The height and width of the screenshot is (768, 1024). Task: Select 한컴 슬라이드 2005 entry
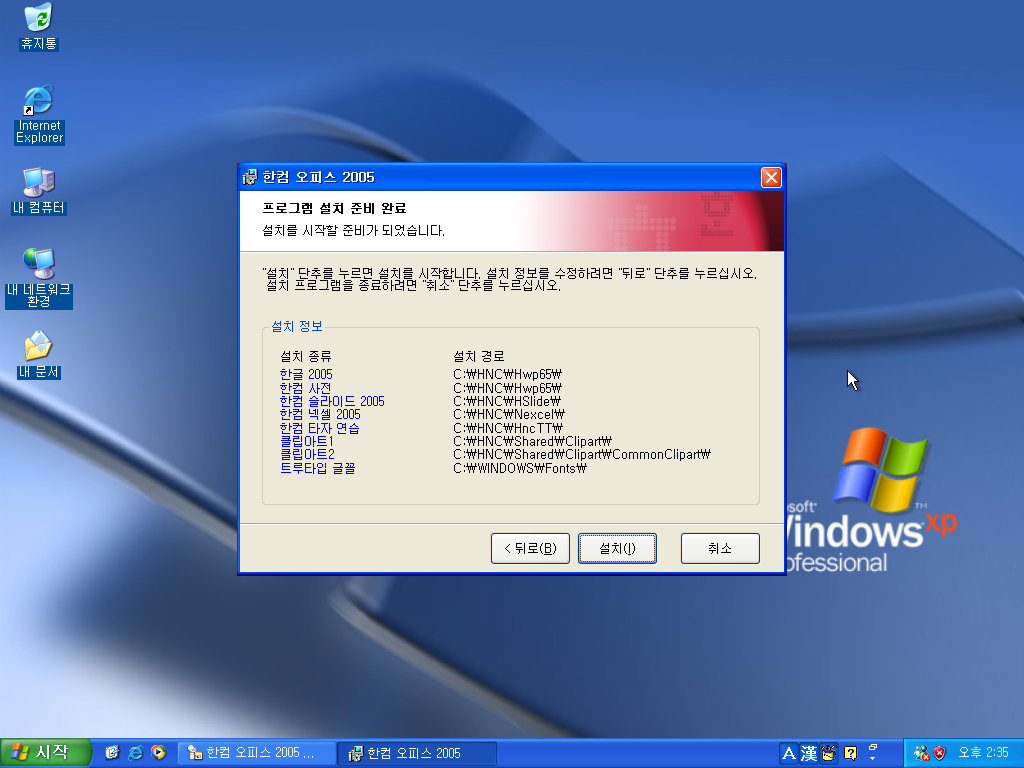332,401
